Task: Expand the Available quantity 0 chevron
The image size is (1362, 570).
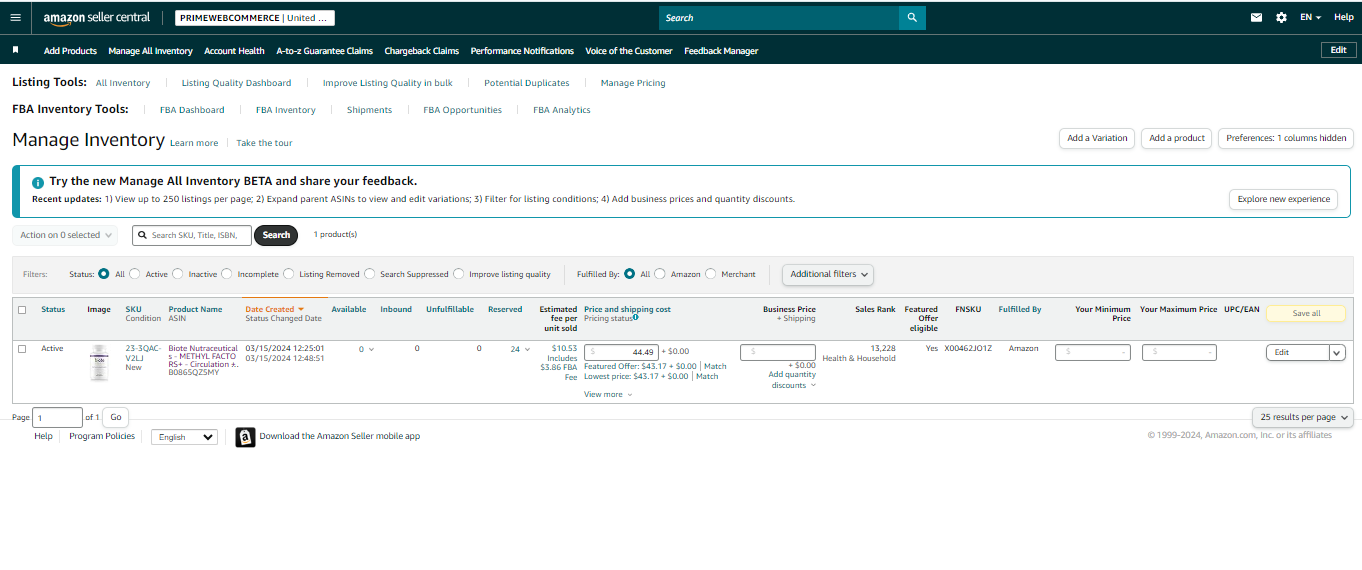Action: [x=372, y=350]
